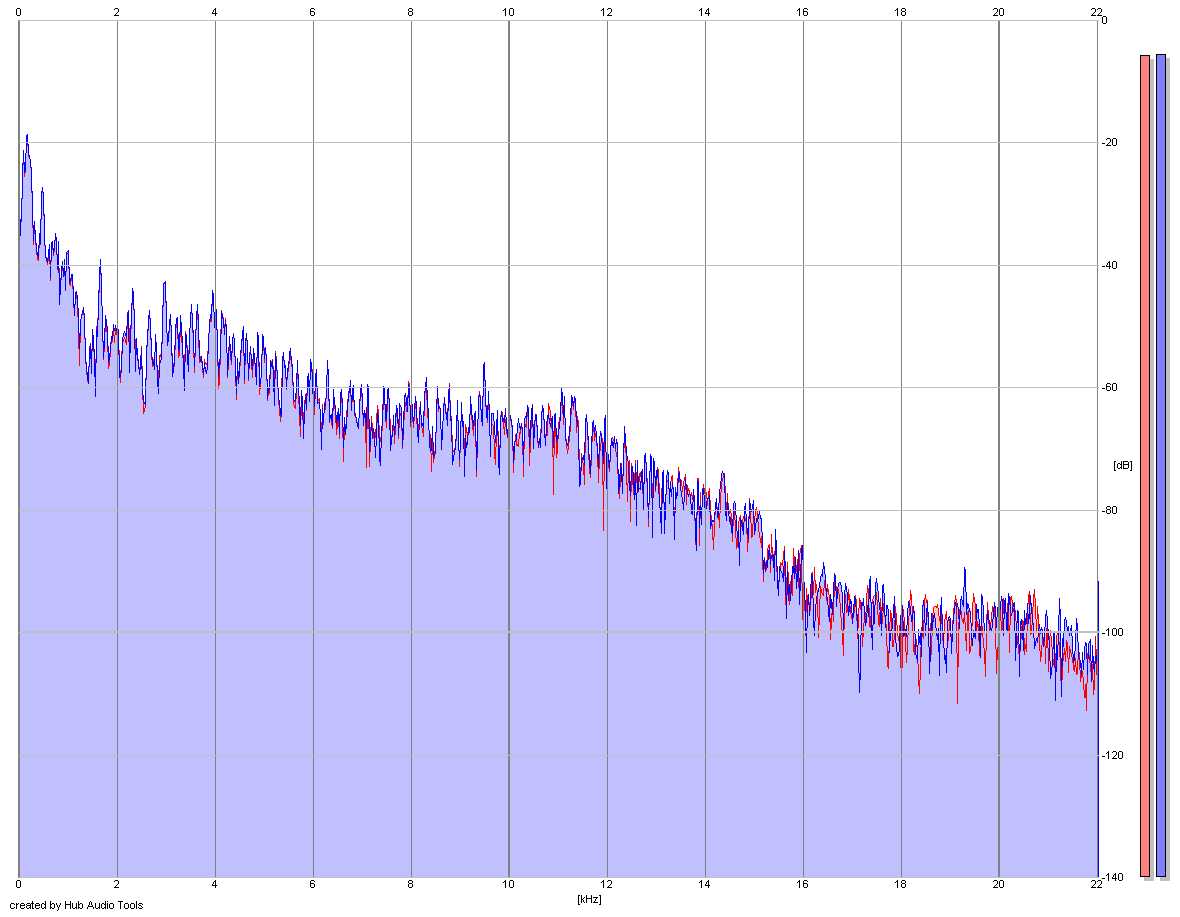Click the -80 label on dB axis
The width and height of the screenshot is (1180, 917).
pos(1109,510)
